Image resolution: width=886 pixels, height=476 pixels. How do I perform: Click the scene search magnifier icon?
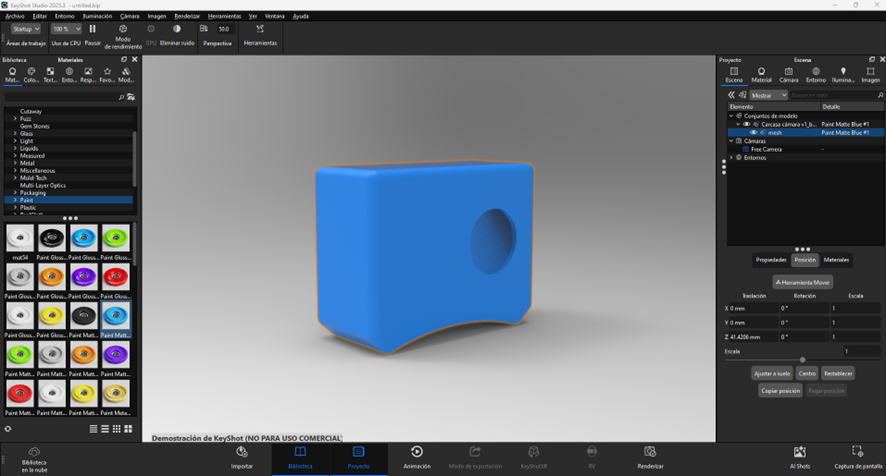pos(880,95)
